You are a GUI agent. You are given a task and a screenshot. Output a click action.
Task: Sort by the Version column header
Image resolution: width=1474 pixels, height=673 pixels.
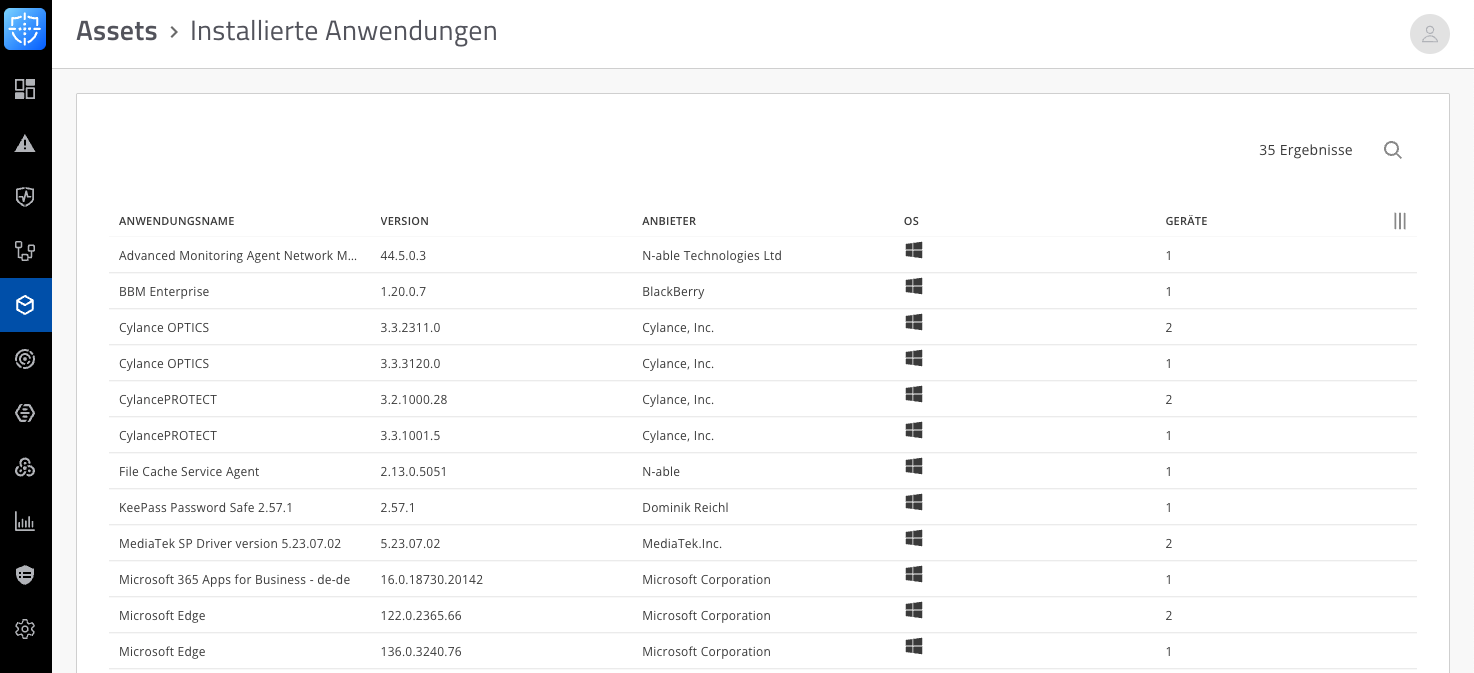(404, 221)
